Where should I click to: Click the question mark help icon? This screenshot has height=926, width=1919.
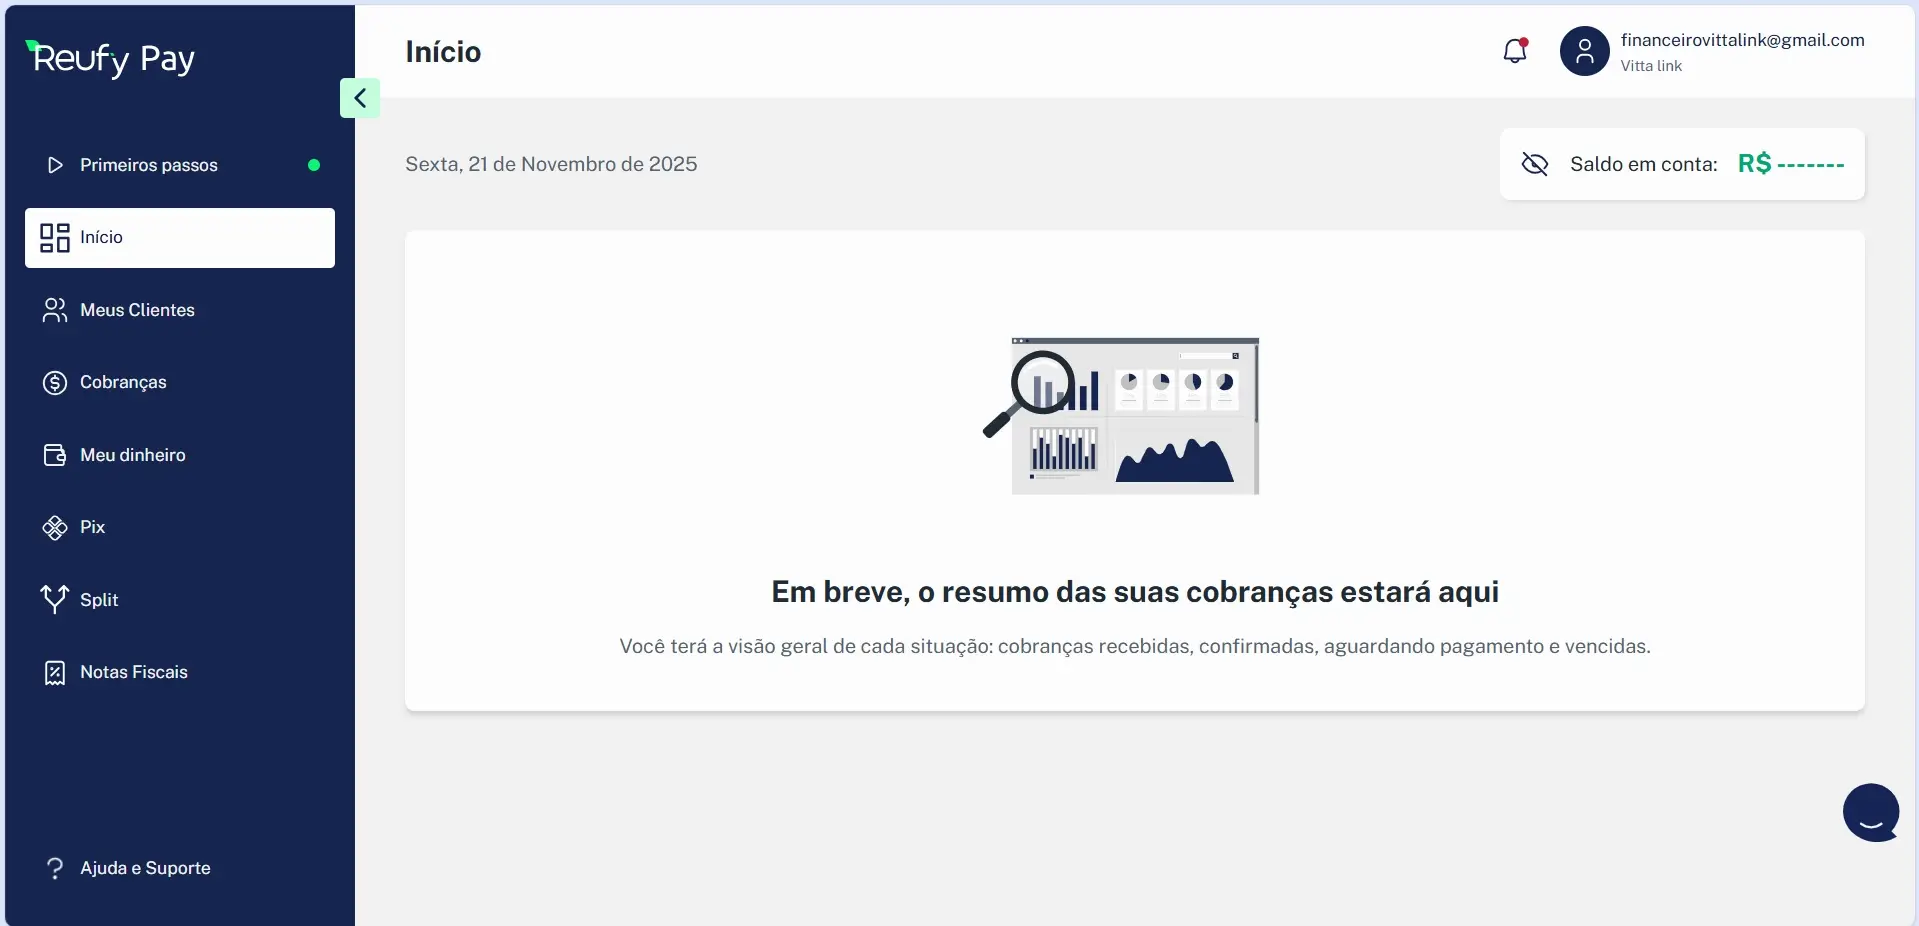pos(54,868)
